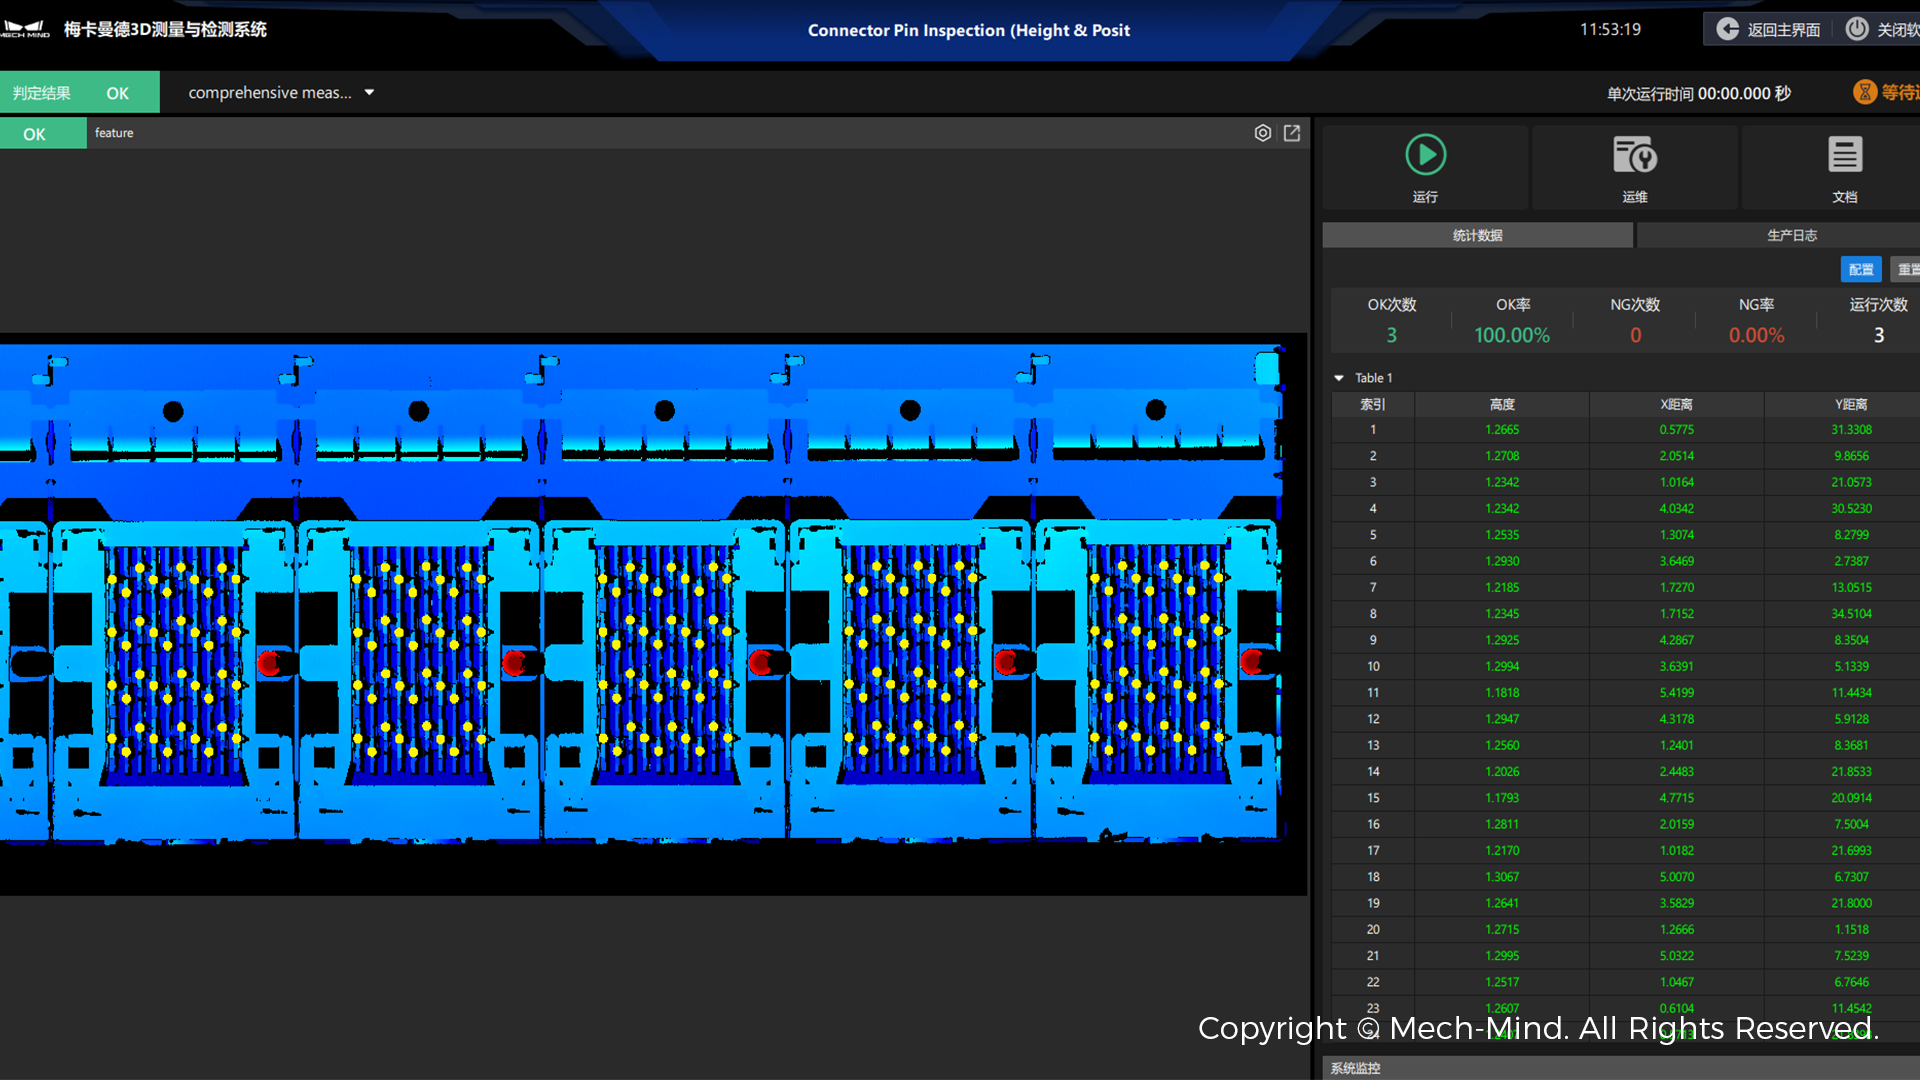This screenshot has height=1080, width=1920.
Task: Click the Reset (重置) button
Action: [1907, 269]
